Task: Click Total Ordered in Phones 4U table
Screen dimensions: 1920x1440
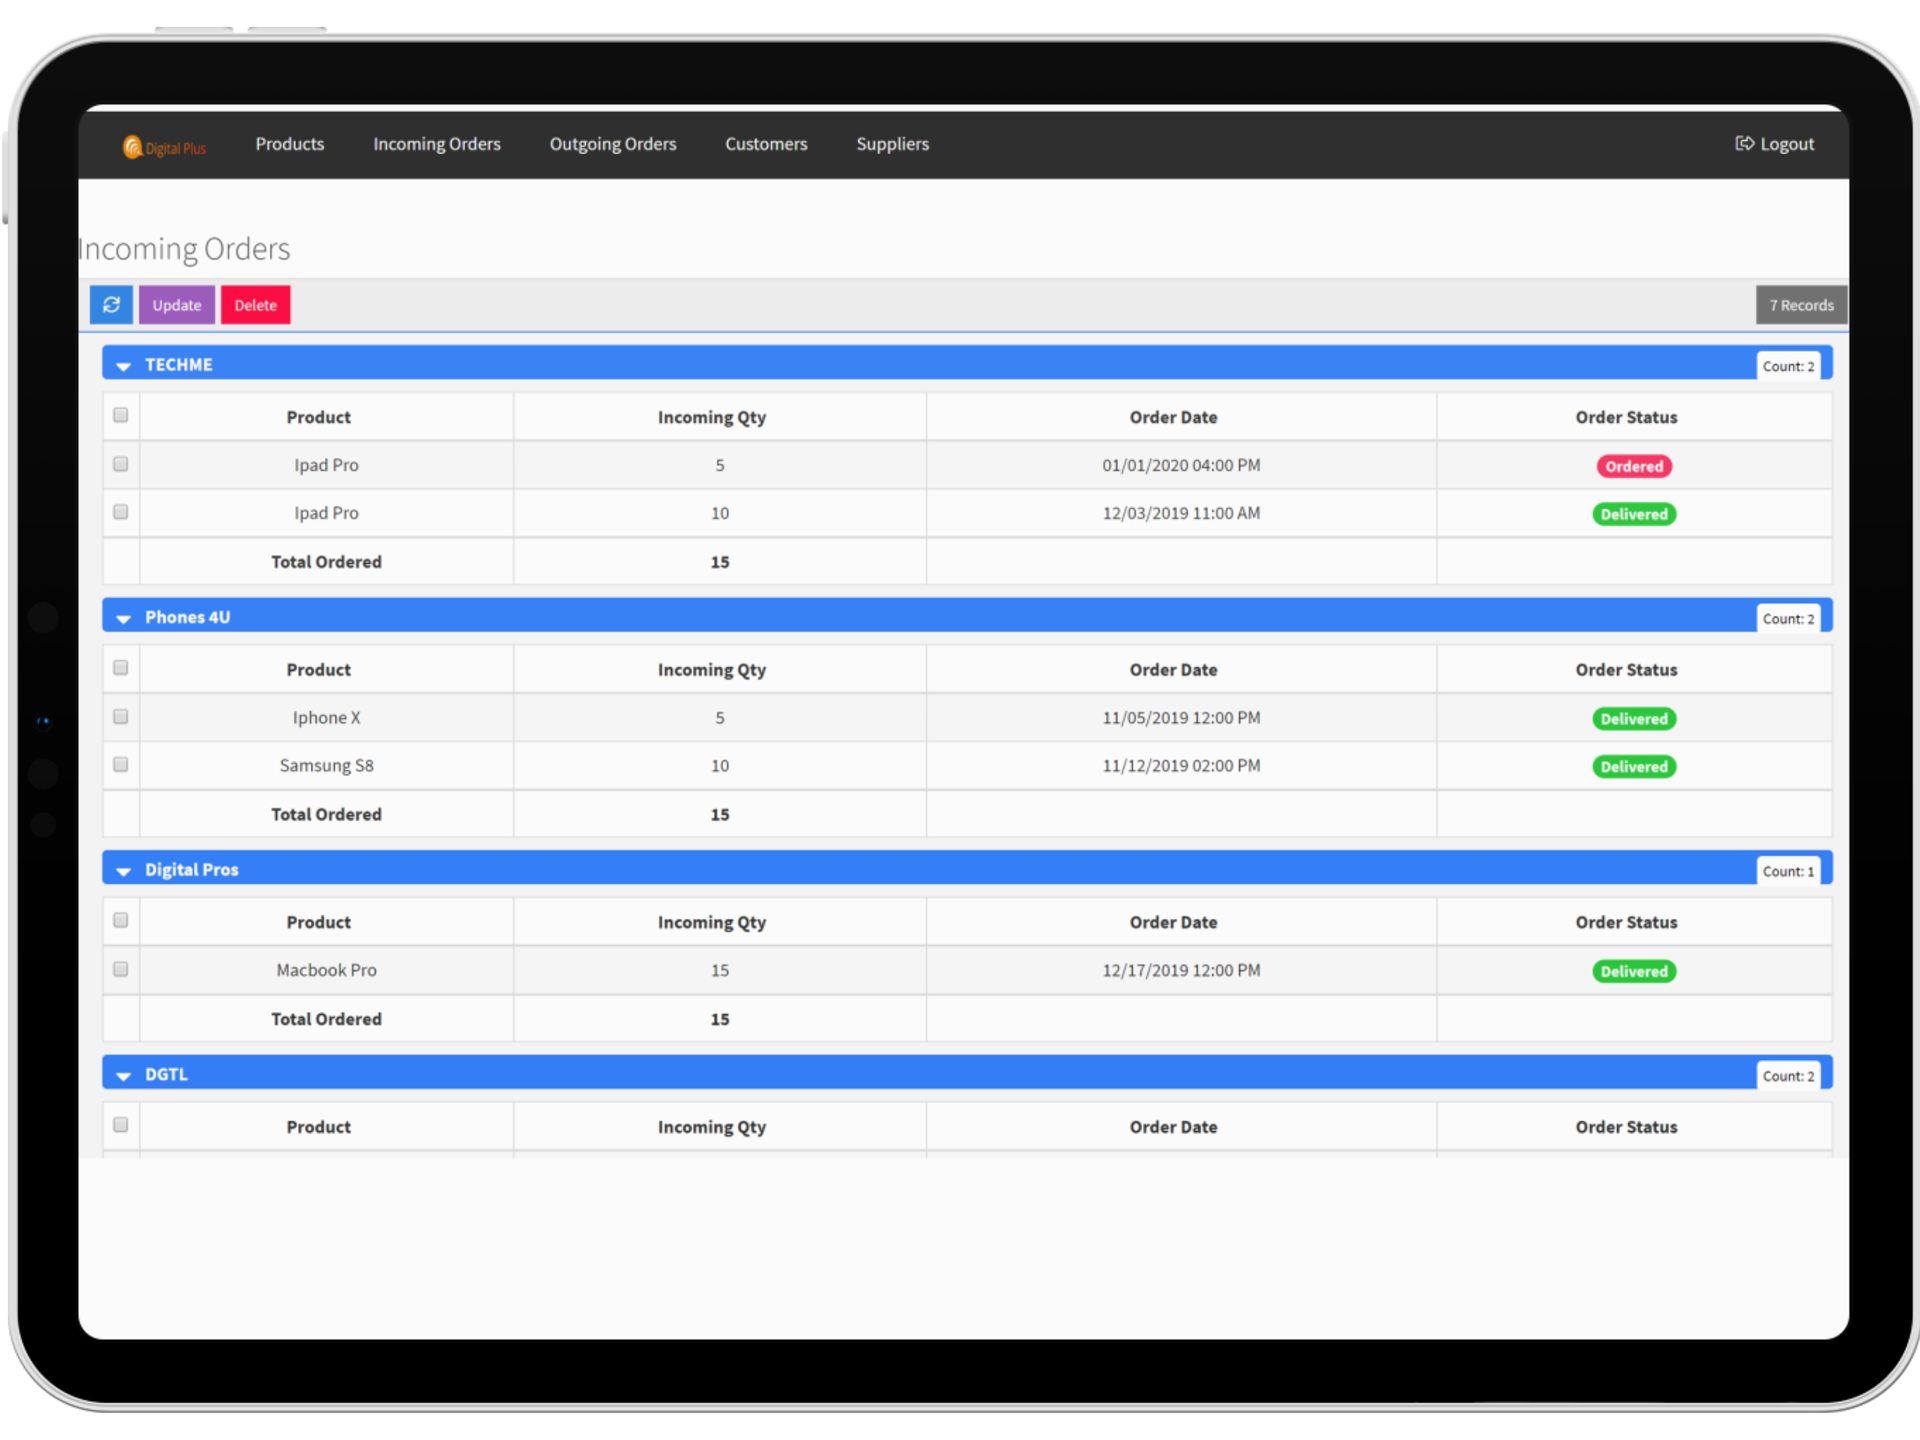Action: click(326, 814)
